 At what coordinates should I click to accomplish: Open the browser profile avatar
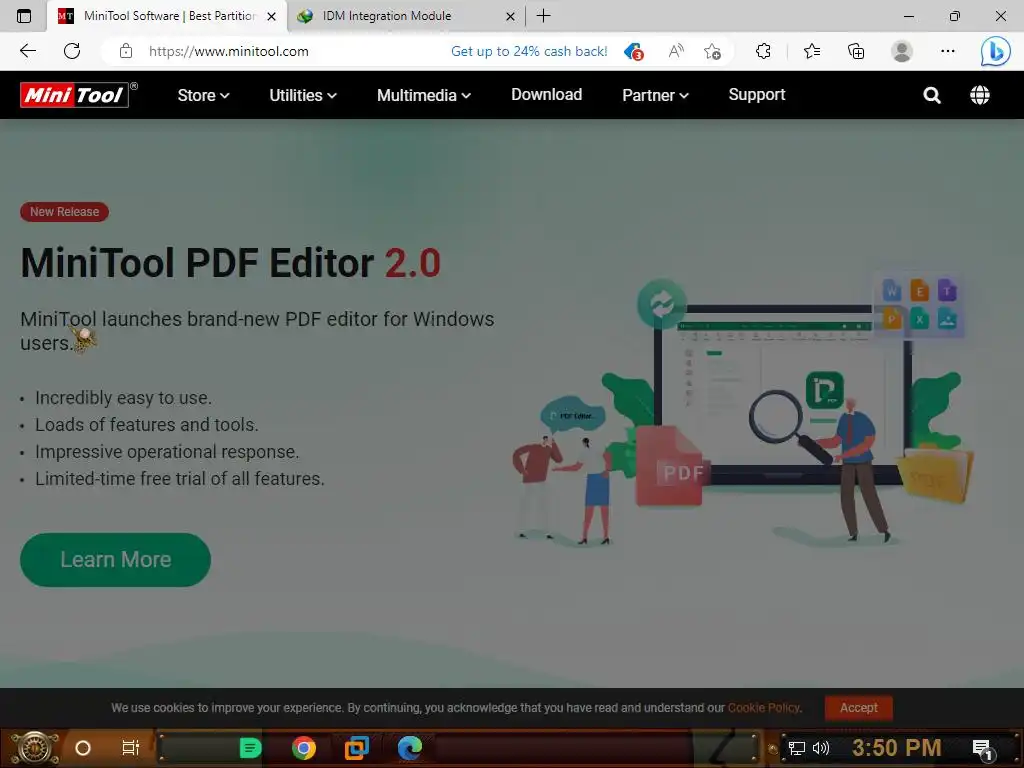pyautogui.click(x=902, y=51)
